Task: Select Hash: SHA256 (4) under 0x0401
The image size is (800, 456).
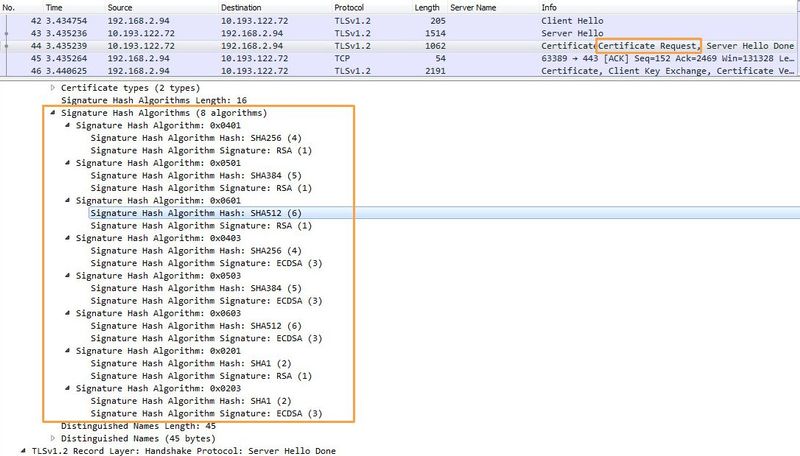Action: coord(196,138)
